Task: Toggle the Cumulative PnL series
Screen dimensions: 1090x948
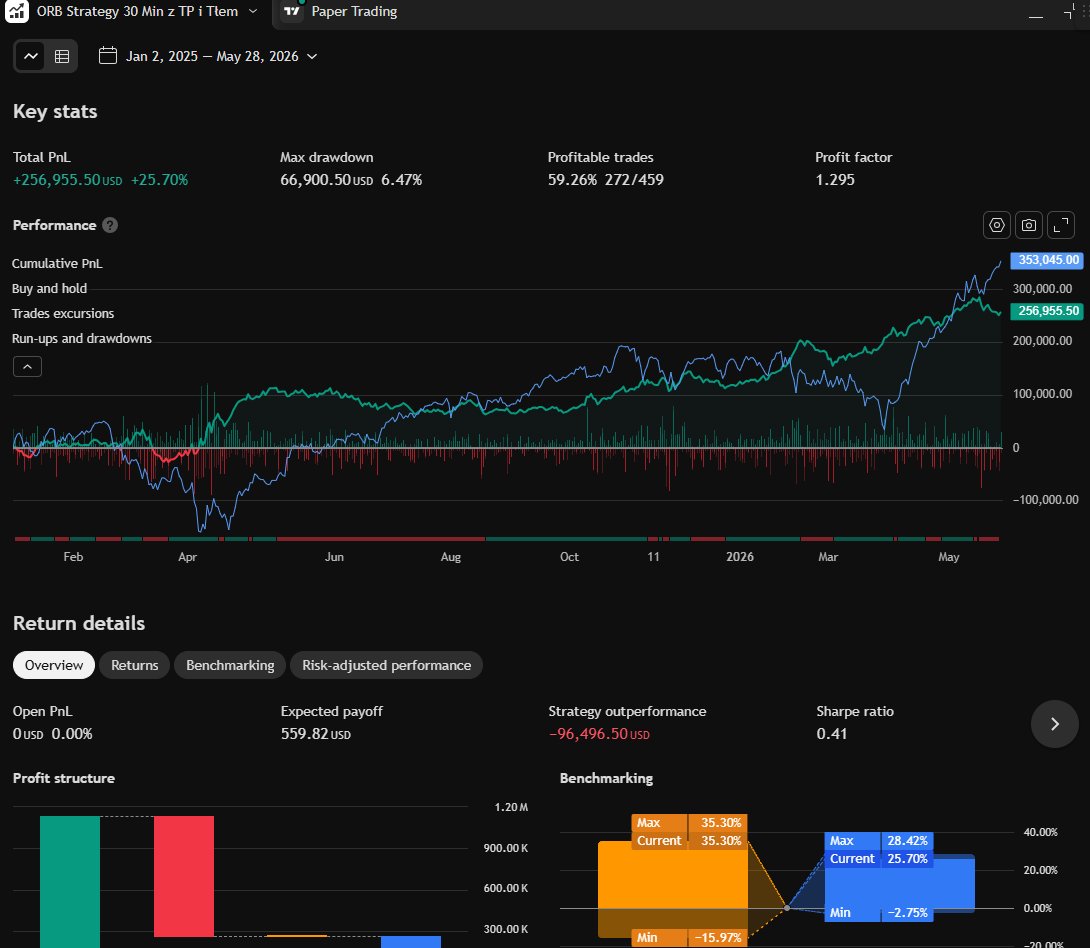Action: 57,263
